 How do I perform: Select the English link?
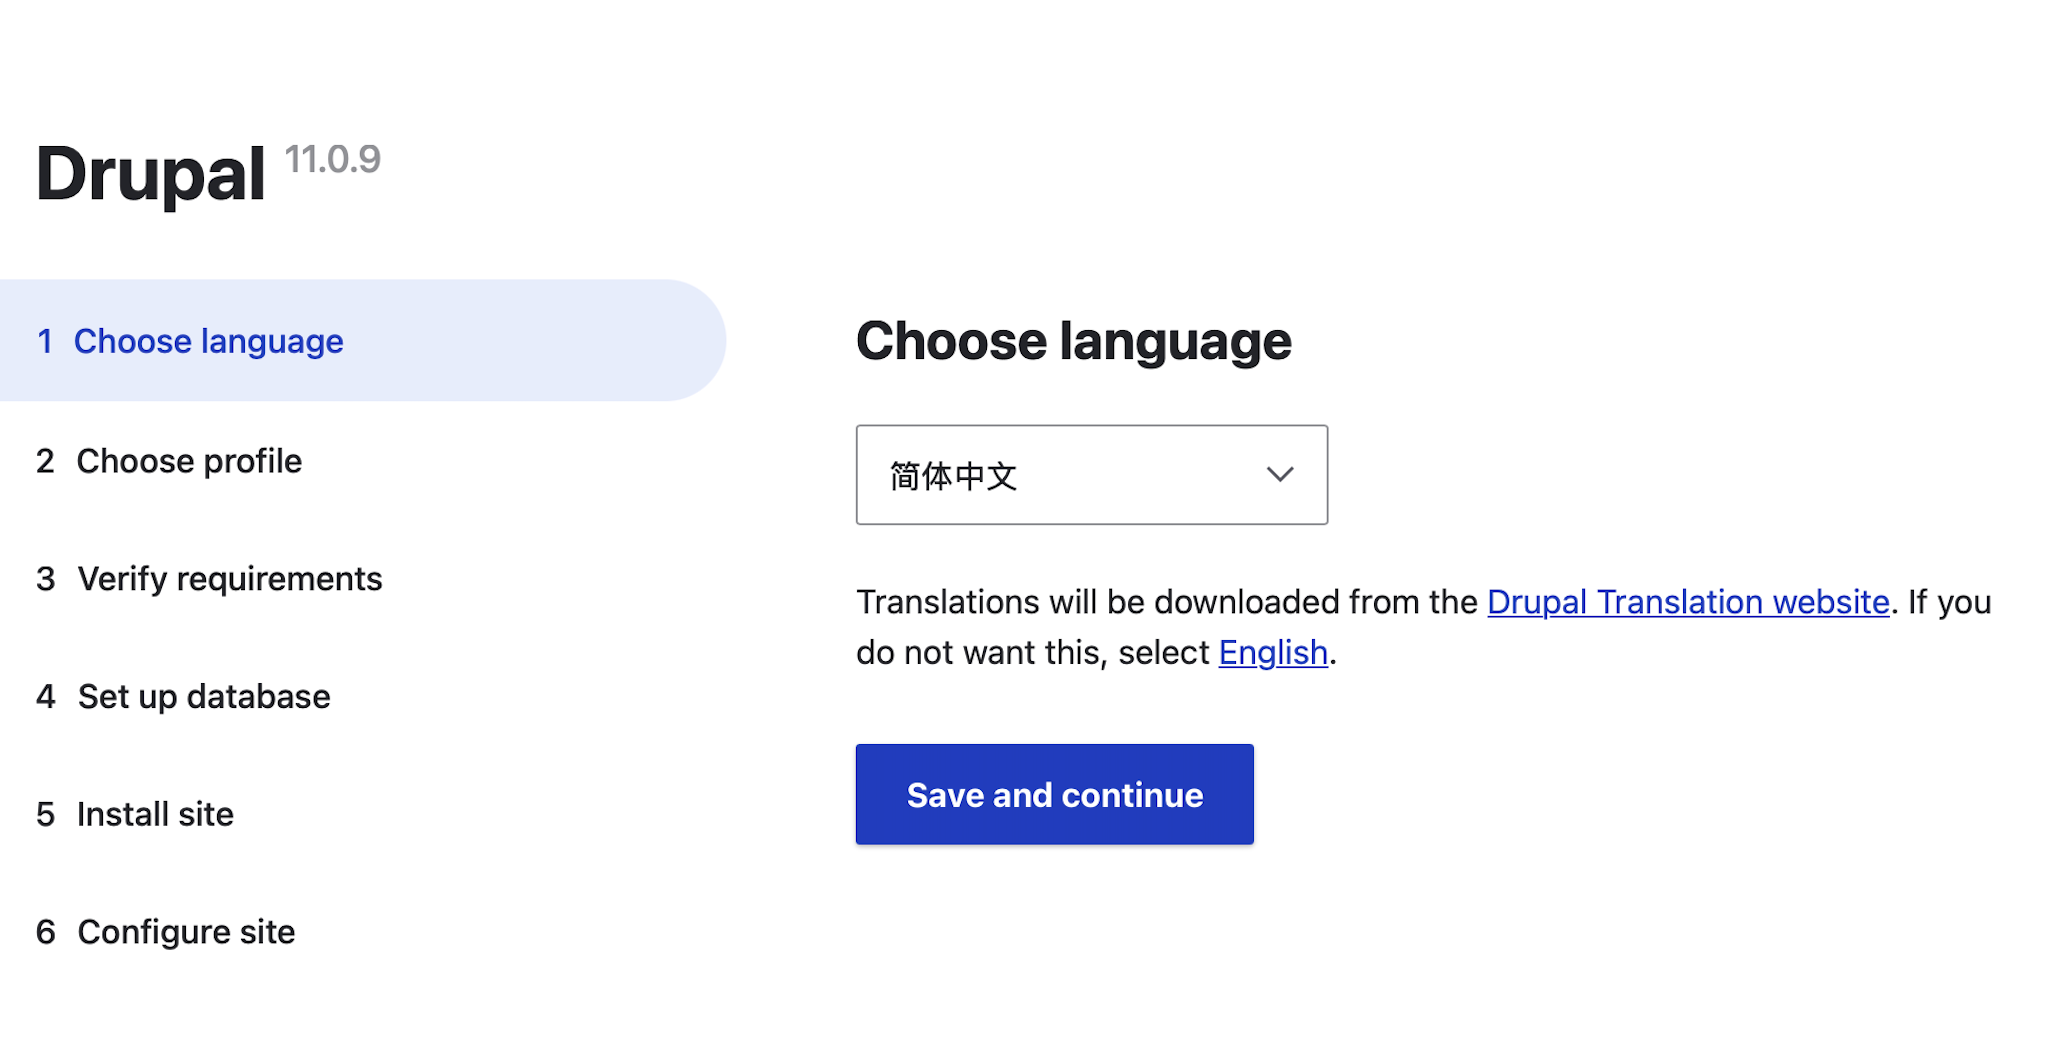pos(1273,652)
